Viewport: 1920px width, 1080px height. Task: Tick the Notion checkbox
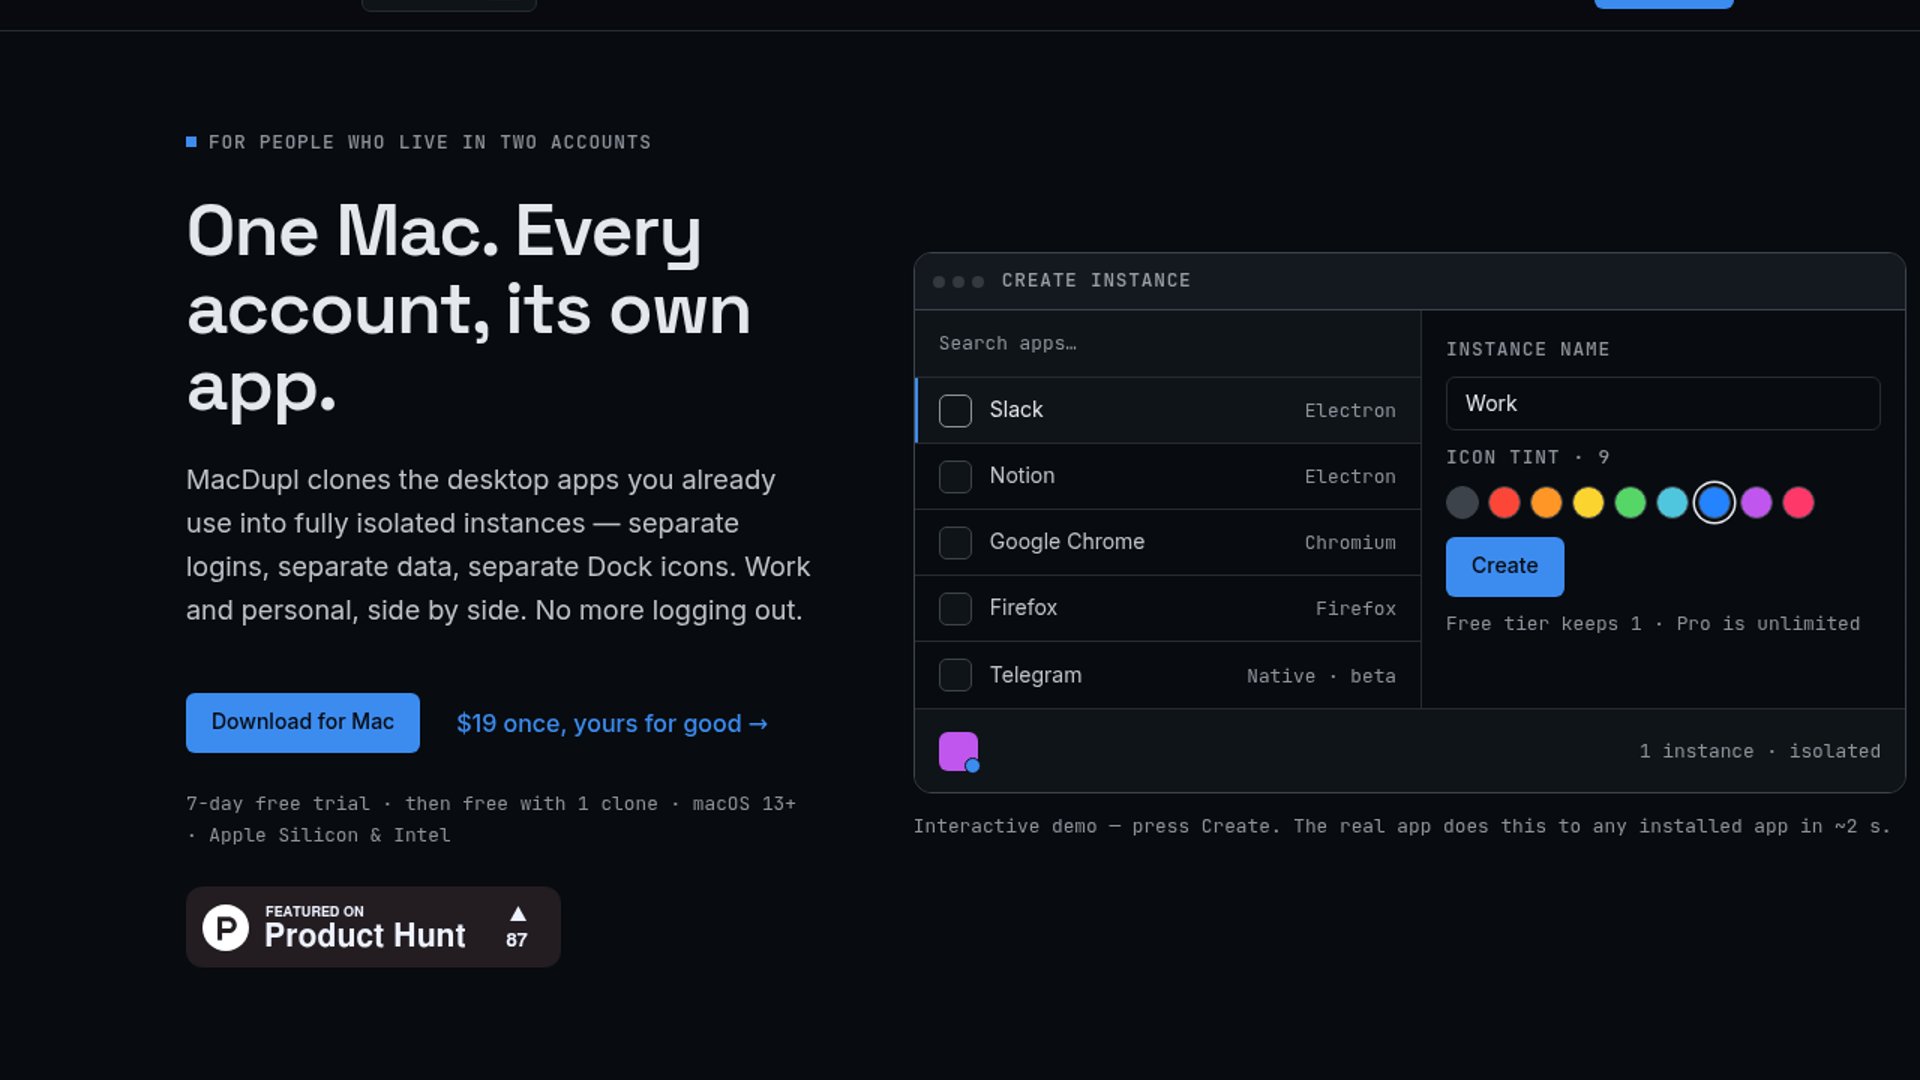(x=955, y=476)
